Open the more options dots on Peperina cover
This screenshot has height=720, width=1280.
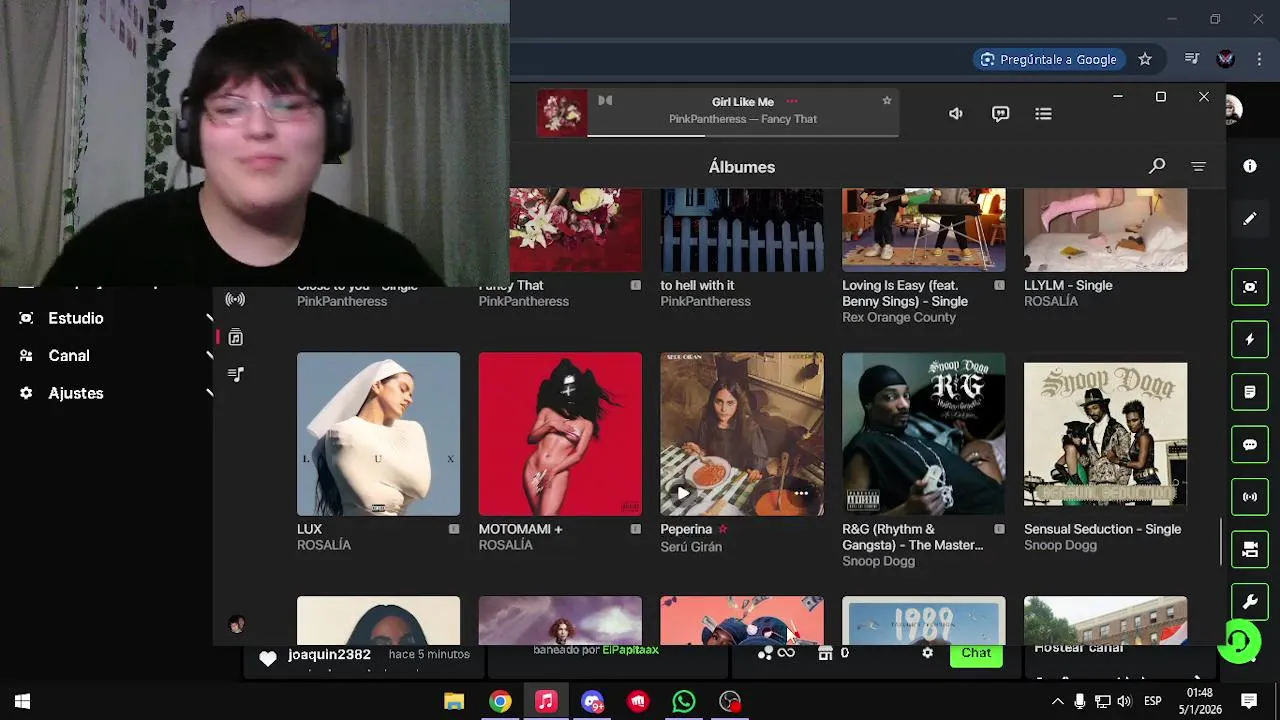pos(801,493)
